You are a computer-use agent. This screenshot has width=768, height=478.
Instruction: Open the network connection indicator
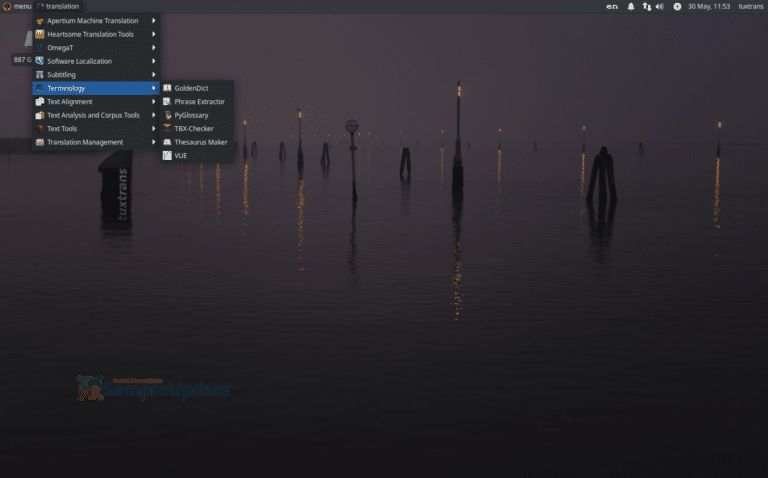(x=647, y=6)
